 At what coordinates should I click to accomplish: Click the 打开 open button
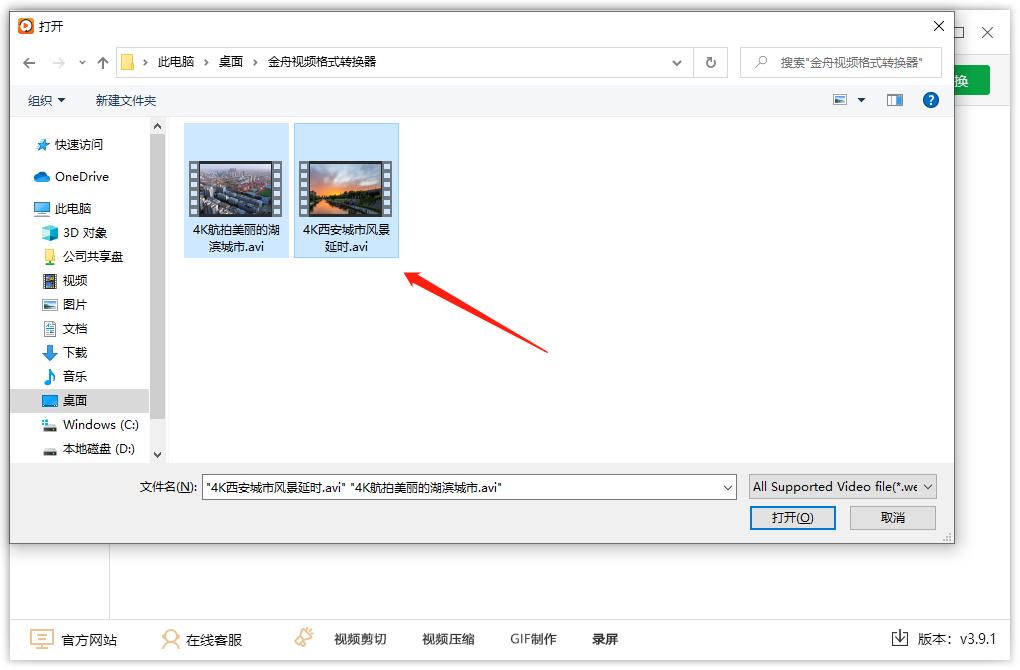[792, 517]
